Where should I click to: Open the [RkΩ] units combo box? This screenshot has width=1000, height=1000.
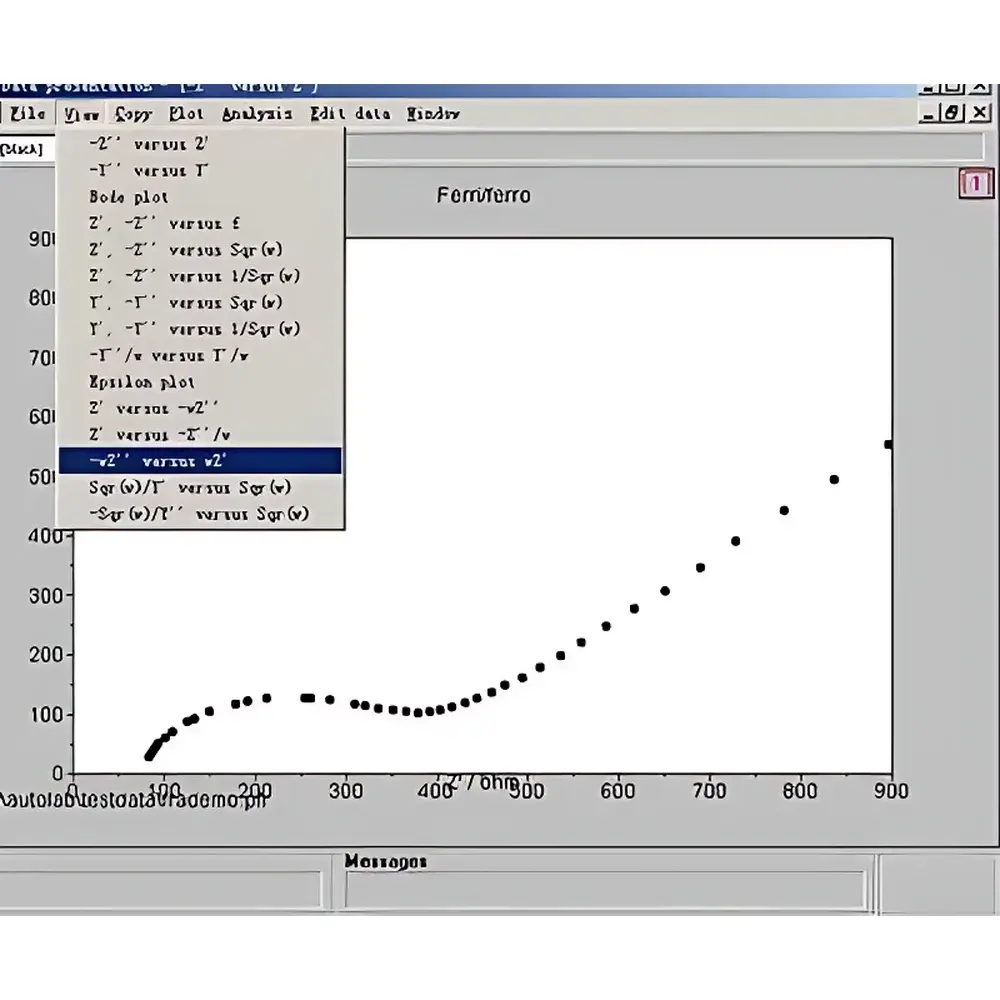pos(25,149)
